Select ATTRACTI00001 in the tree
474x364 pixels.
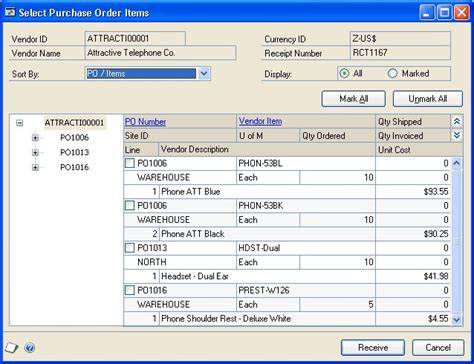tap(74, 123)
